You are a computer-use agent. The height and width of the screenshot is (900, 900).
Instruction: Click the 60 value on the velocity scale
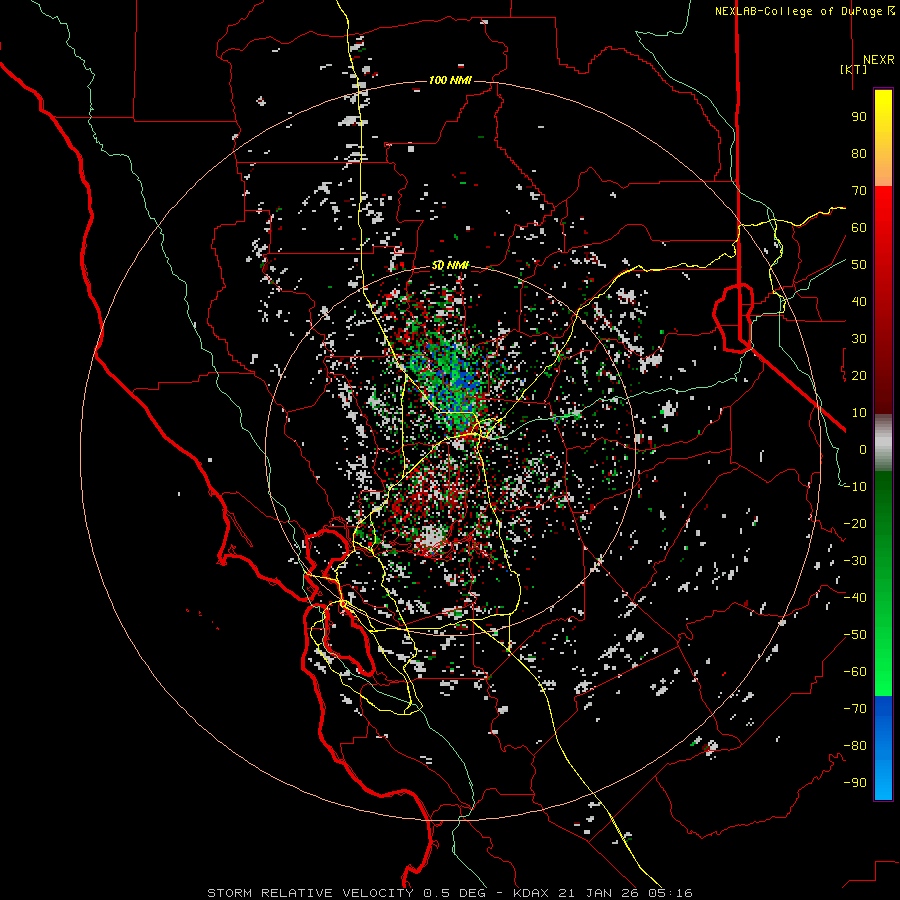[859, 228]
